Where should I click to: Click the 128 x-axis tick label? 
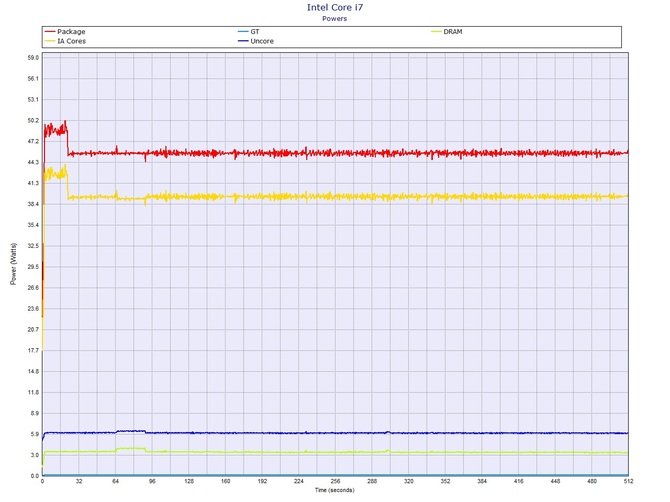pyautogui.click(x=189, y=481)
